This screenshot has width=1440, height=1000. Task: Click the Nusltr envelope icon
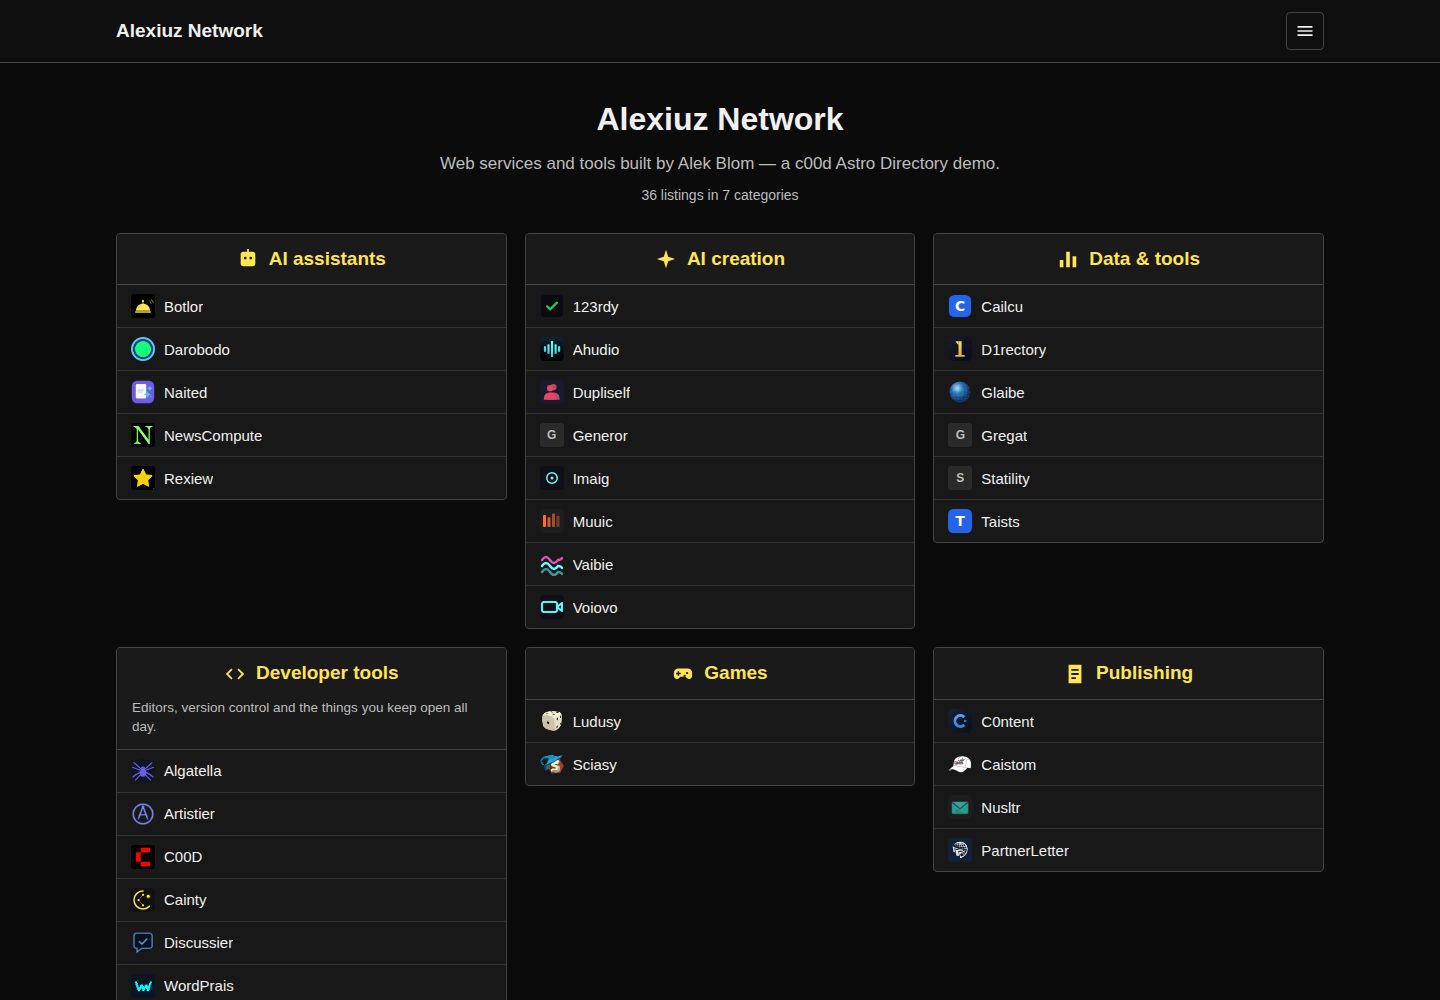[x=960, y=807]
